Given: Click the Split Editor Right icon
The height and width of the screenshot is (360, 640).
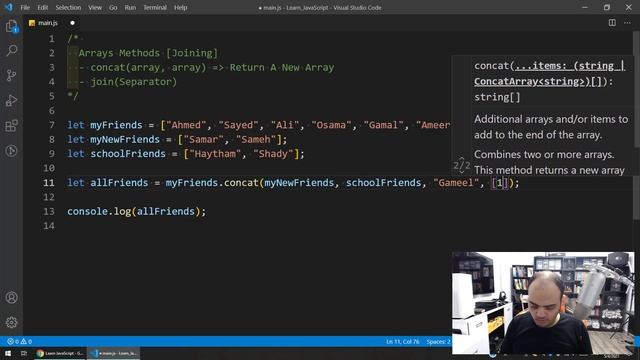Looking at the screenshot, I should (x=612, y=23).
